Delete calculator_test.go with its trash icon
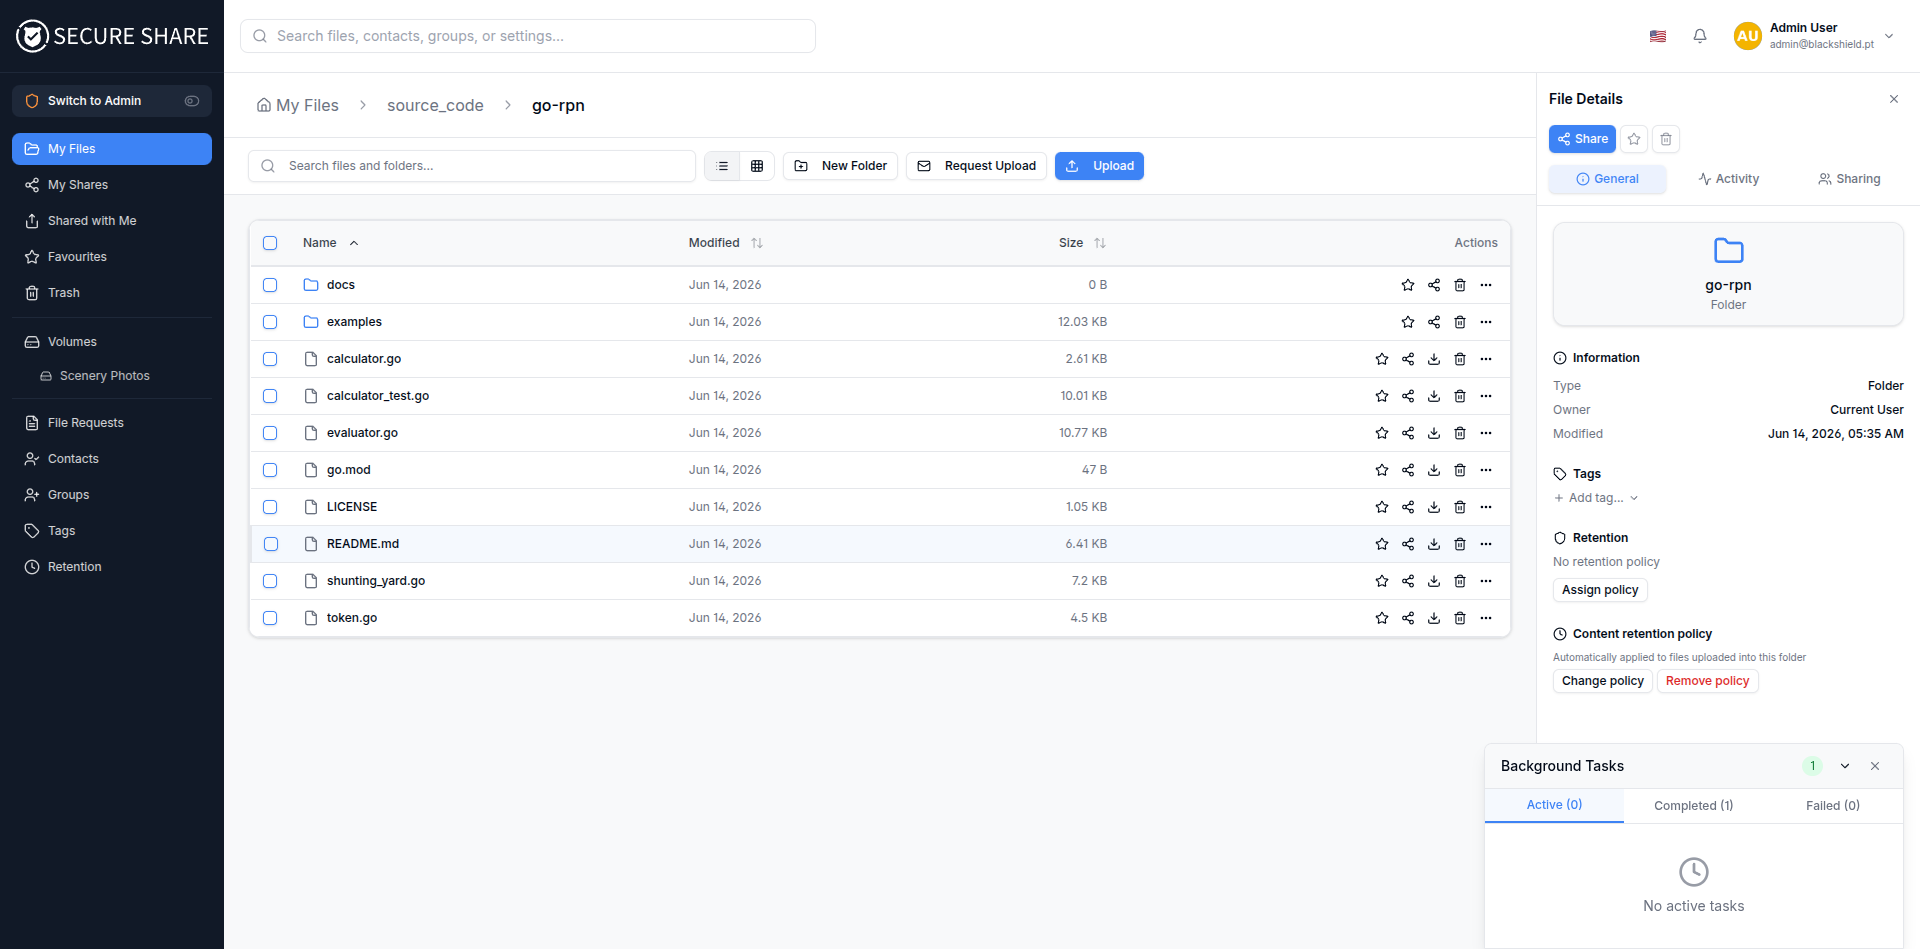The width and height of the screenshot is (1920, 949). [1460, 396]
